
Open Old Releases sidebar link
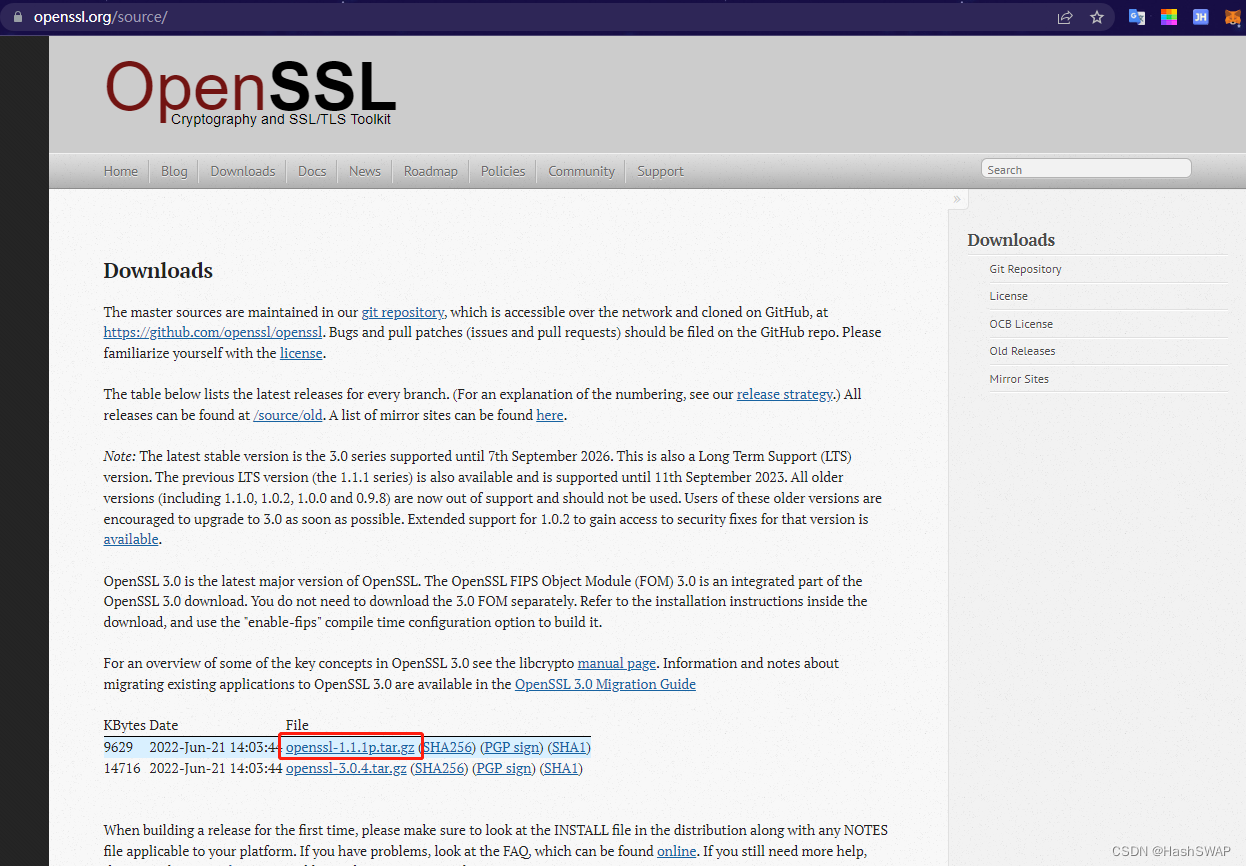[1022, 351]
